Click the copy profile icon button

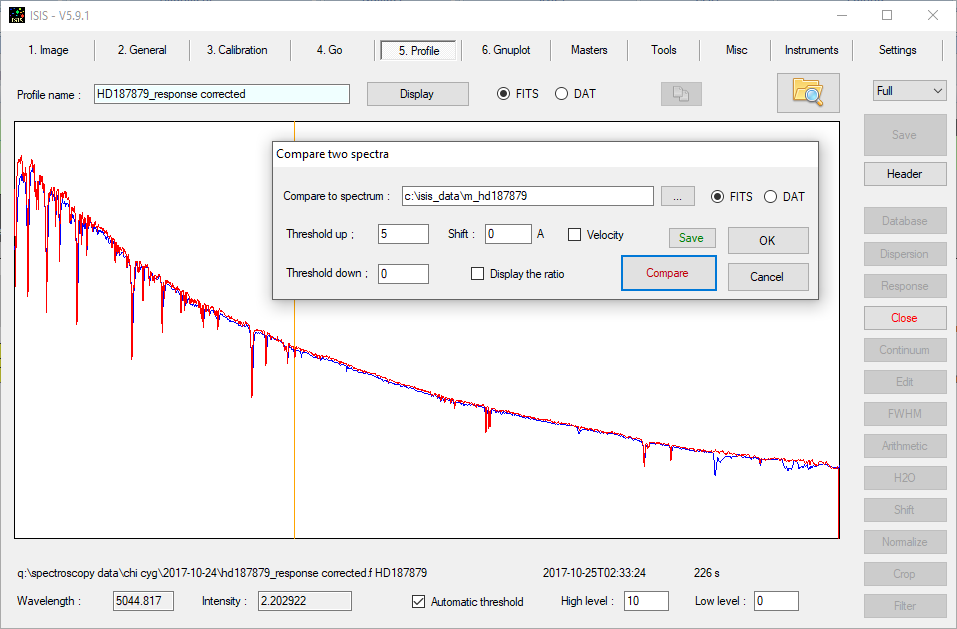tap(681, 94)
